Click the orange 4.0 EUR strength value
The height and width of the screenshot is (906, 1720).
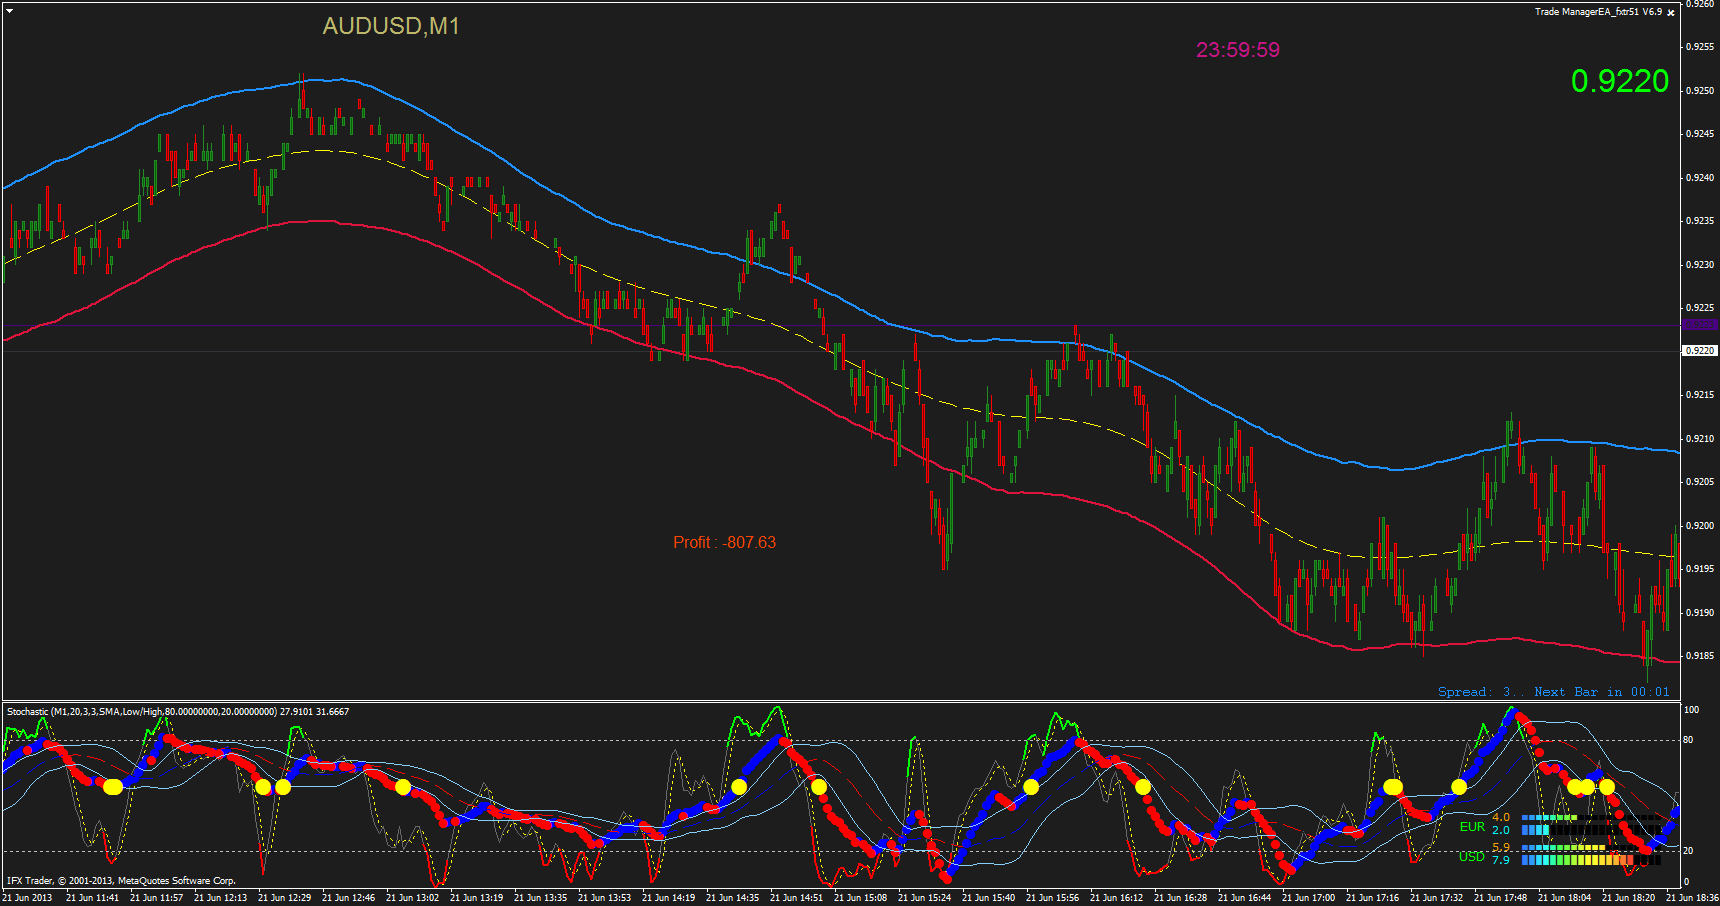click(x=1501, y=817)
